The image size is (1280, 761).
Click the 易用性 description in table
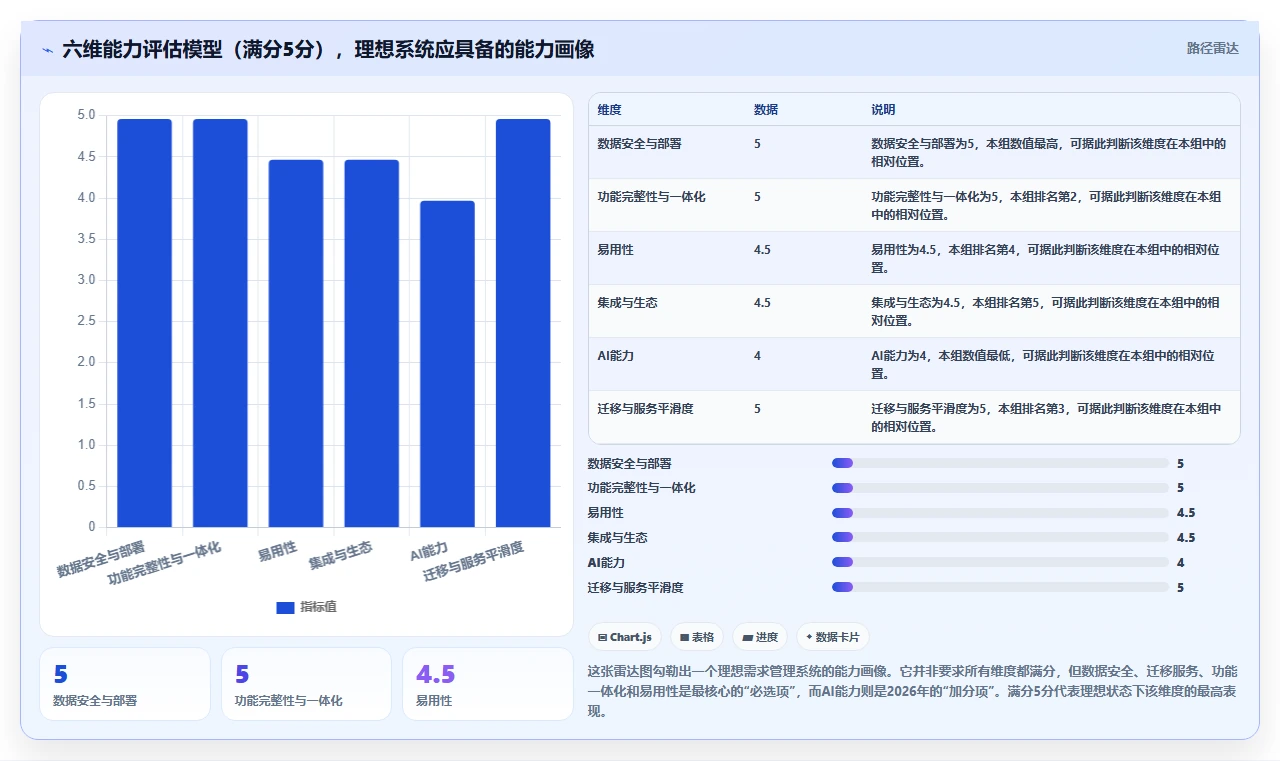point(1045,259)
